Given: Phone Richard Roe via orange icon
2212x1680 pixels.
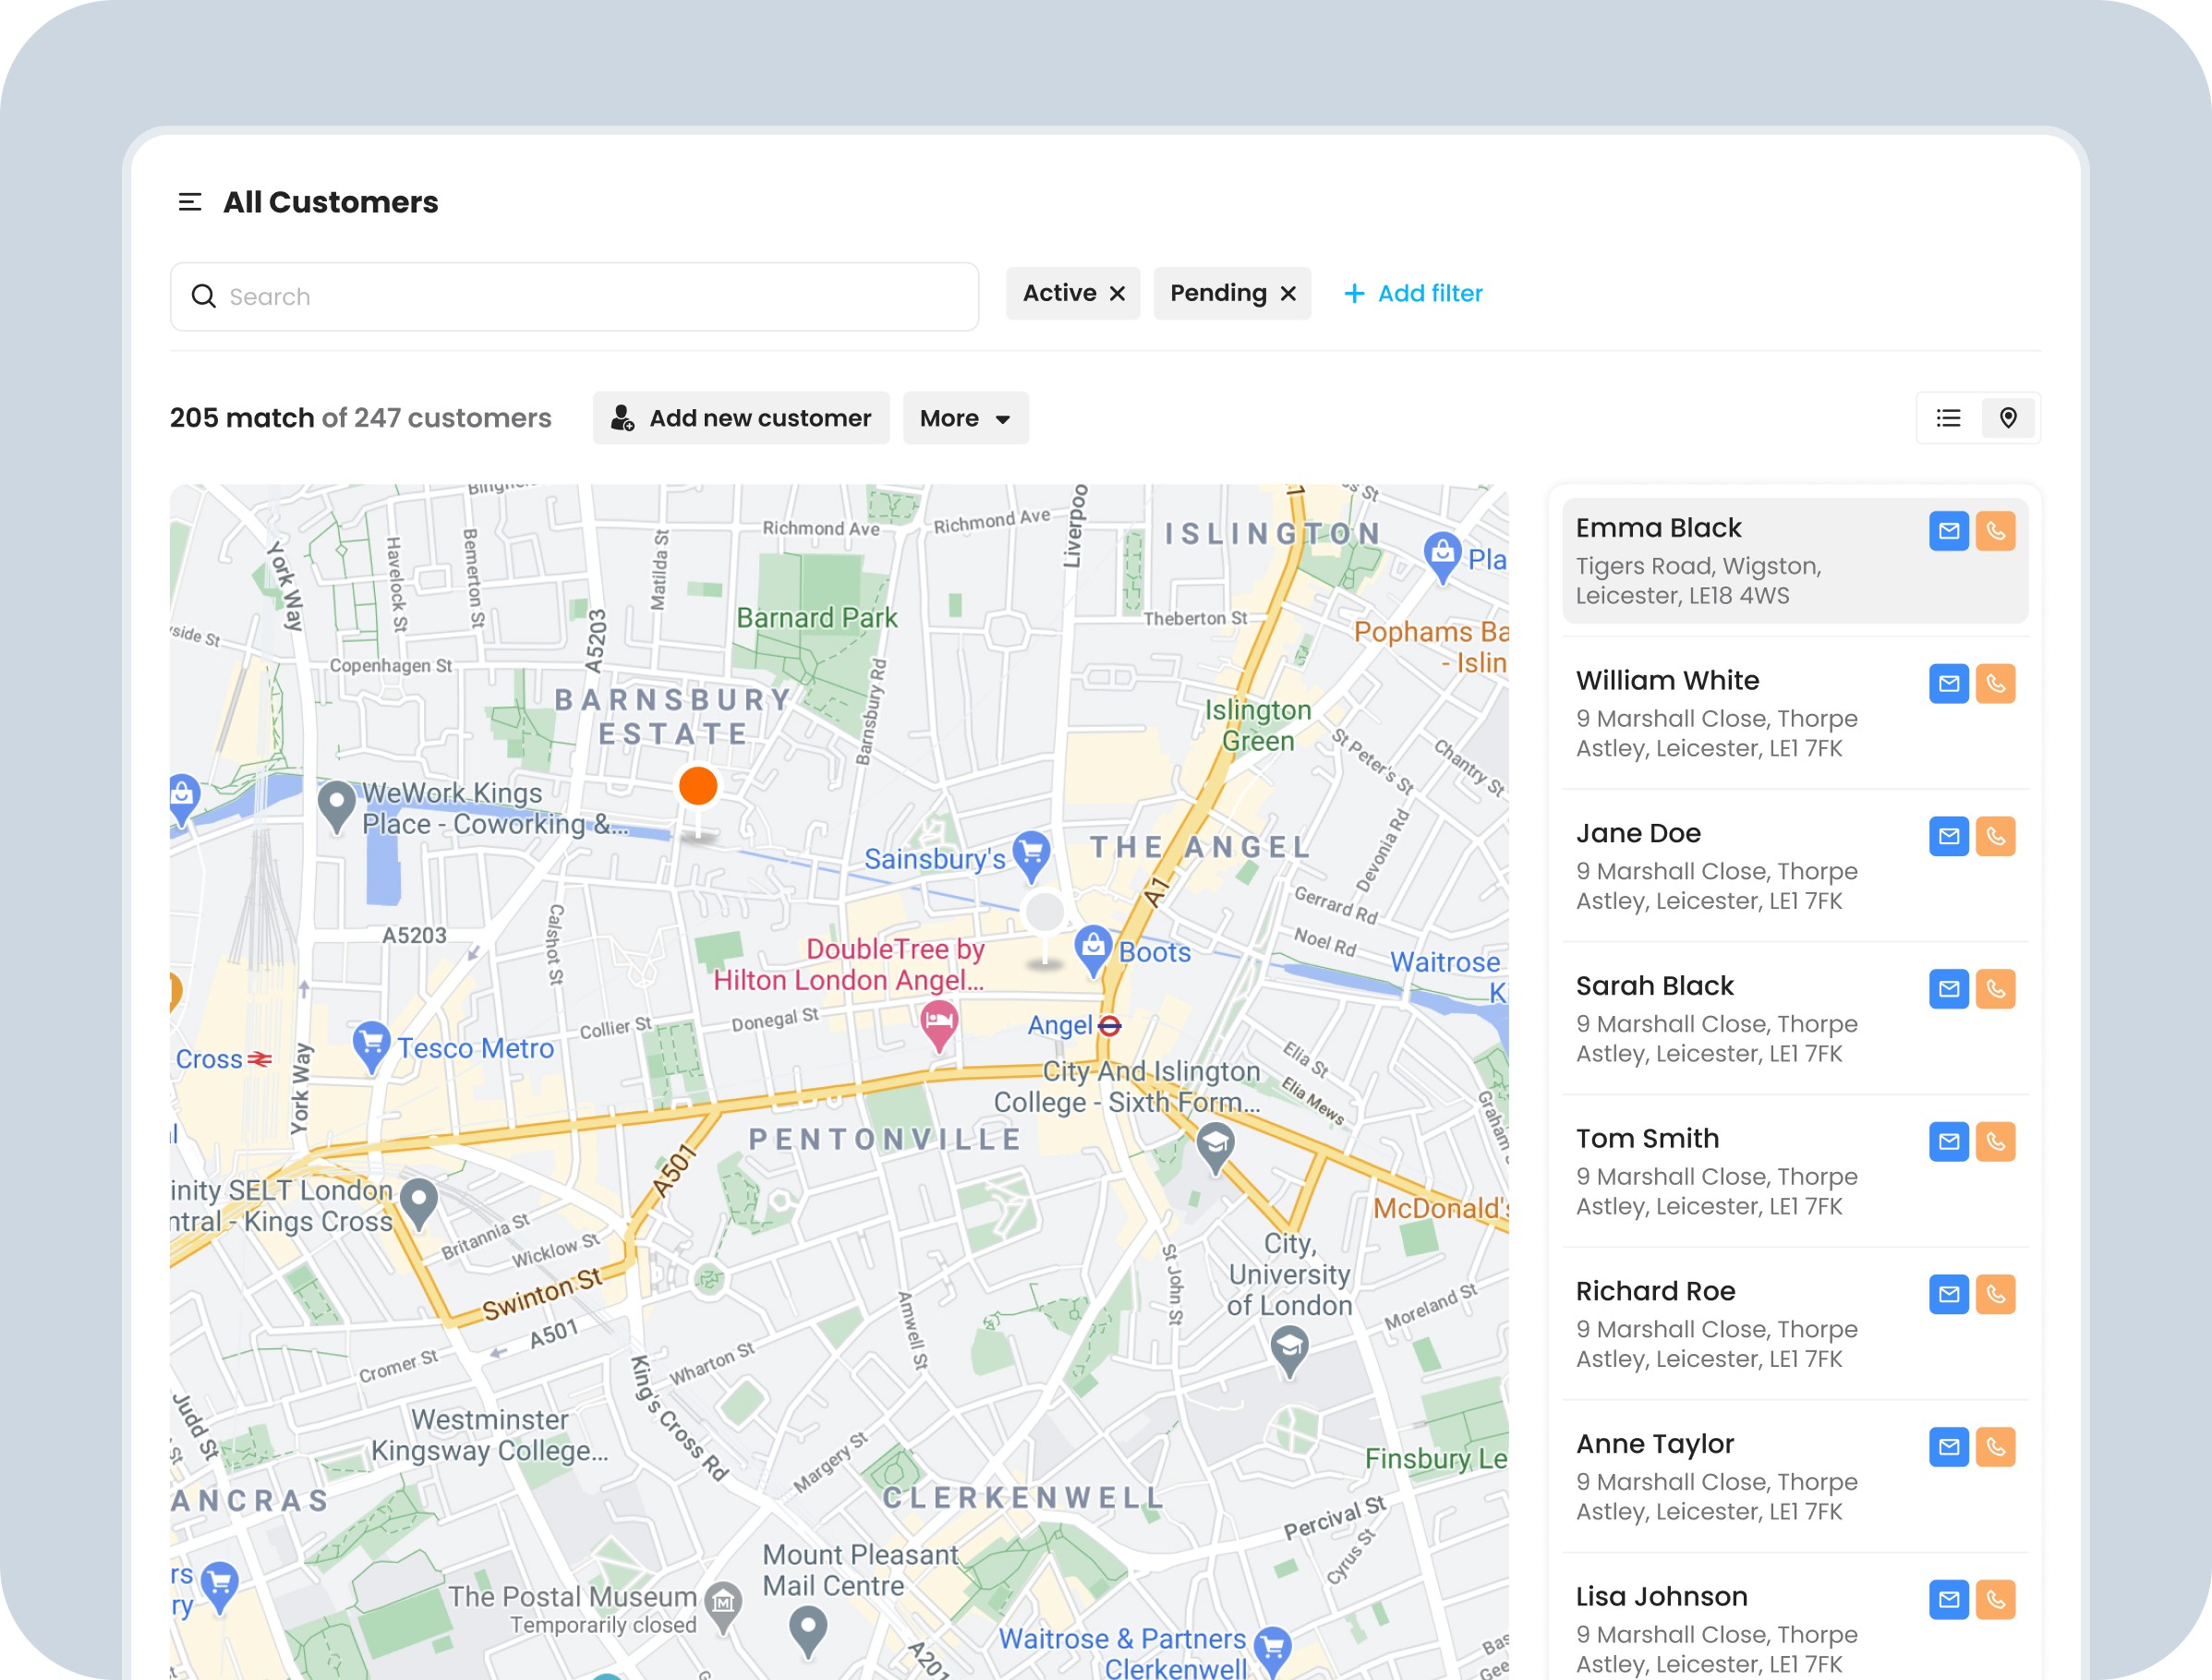Looking at the screenshot, I should tap(1995, 1294).
